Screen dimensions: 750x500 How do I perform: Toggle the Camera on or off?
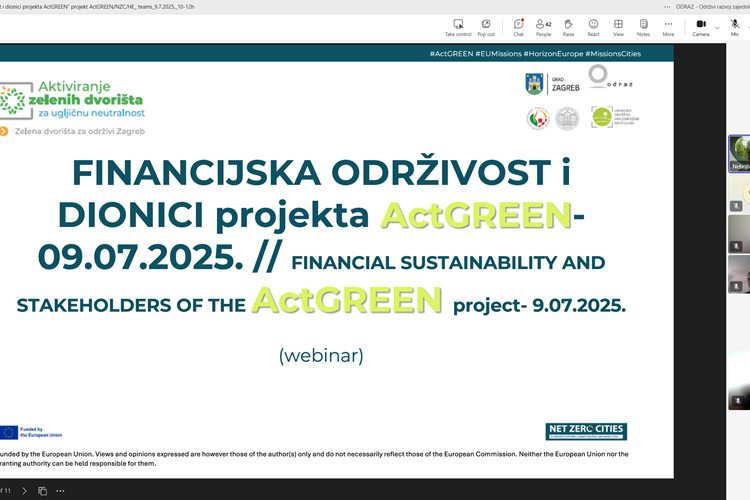pos(701,28)
